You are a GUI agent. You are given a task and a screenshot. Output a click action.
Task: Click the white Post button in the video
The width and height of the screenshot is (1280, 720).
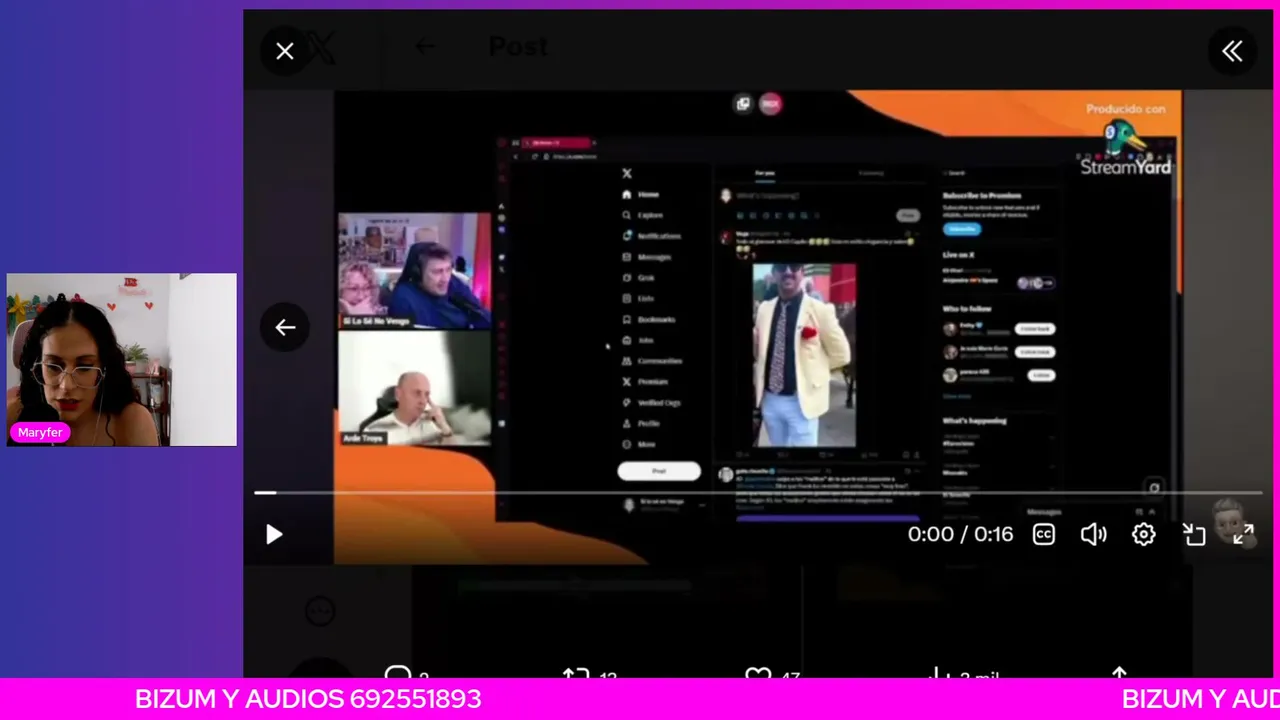659,471
